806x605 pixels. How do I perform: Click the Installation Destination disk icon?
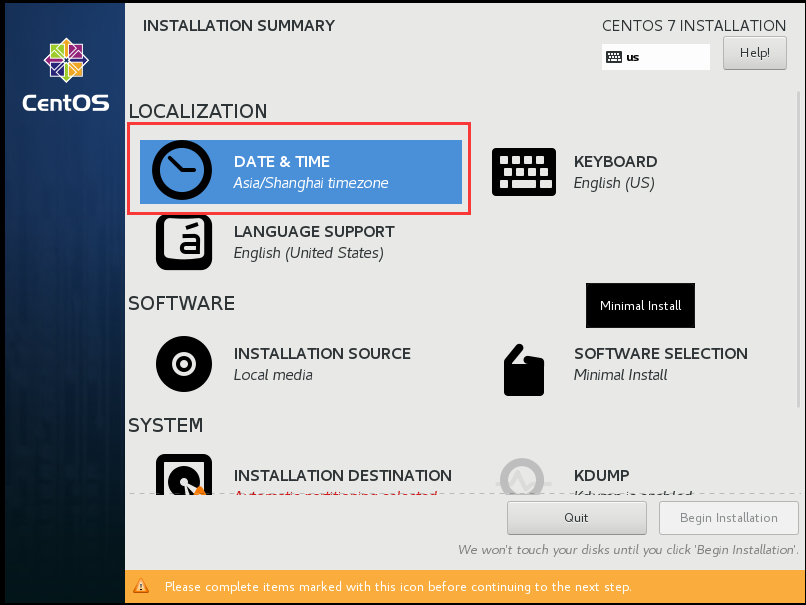(184, 474)
